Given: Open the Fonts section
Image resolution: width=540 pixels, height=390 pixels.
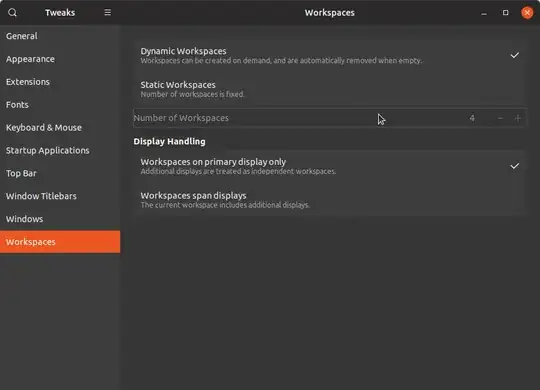Looking at the screenshot, I should click(x=60, y=104).
